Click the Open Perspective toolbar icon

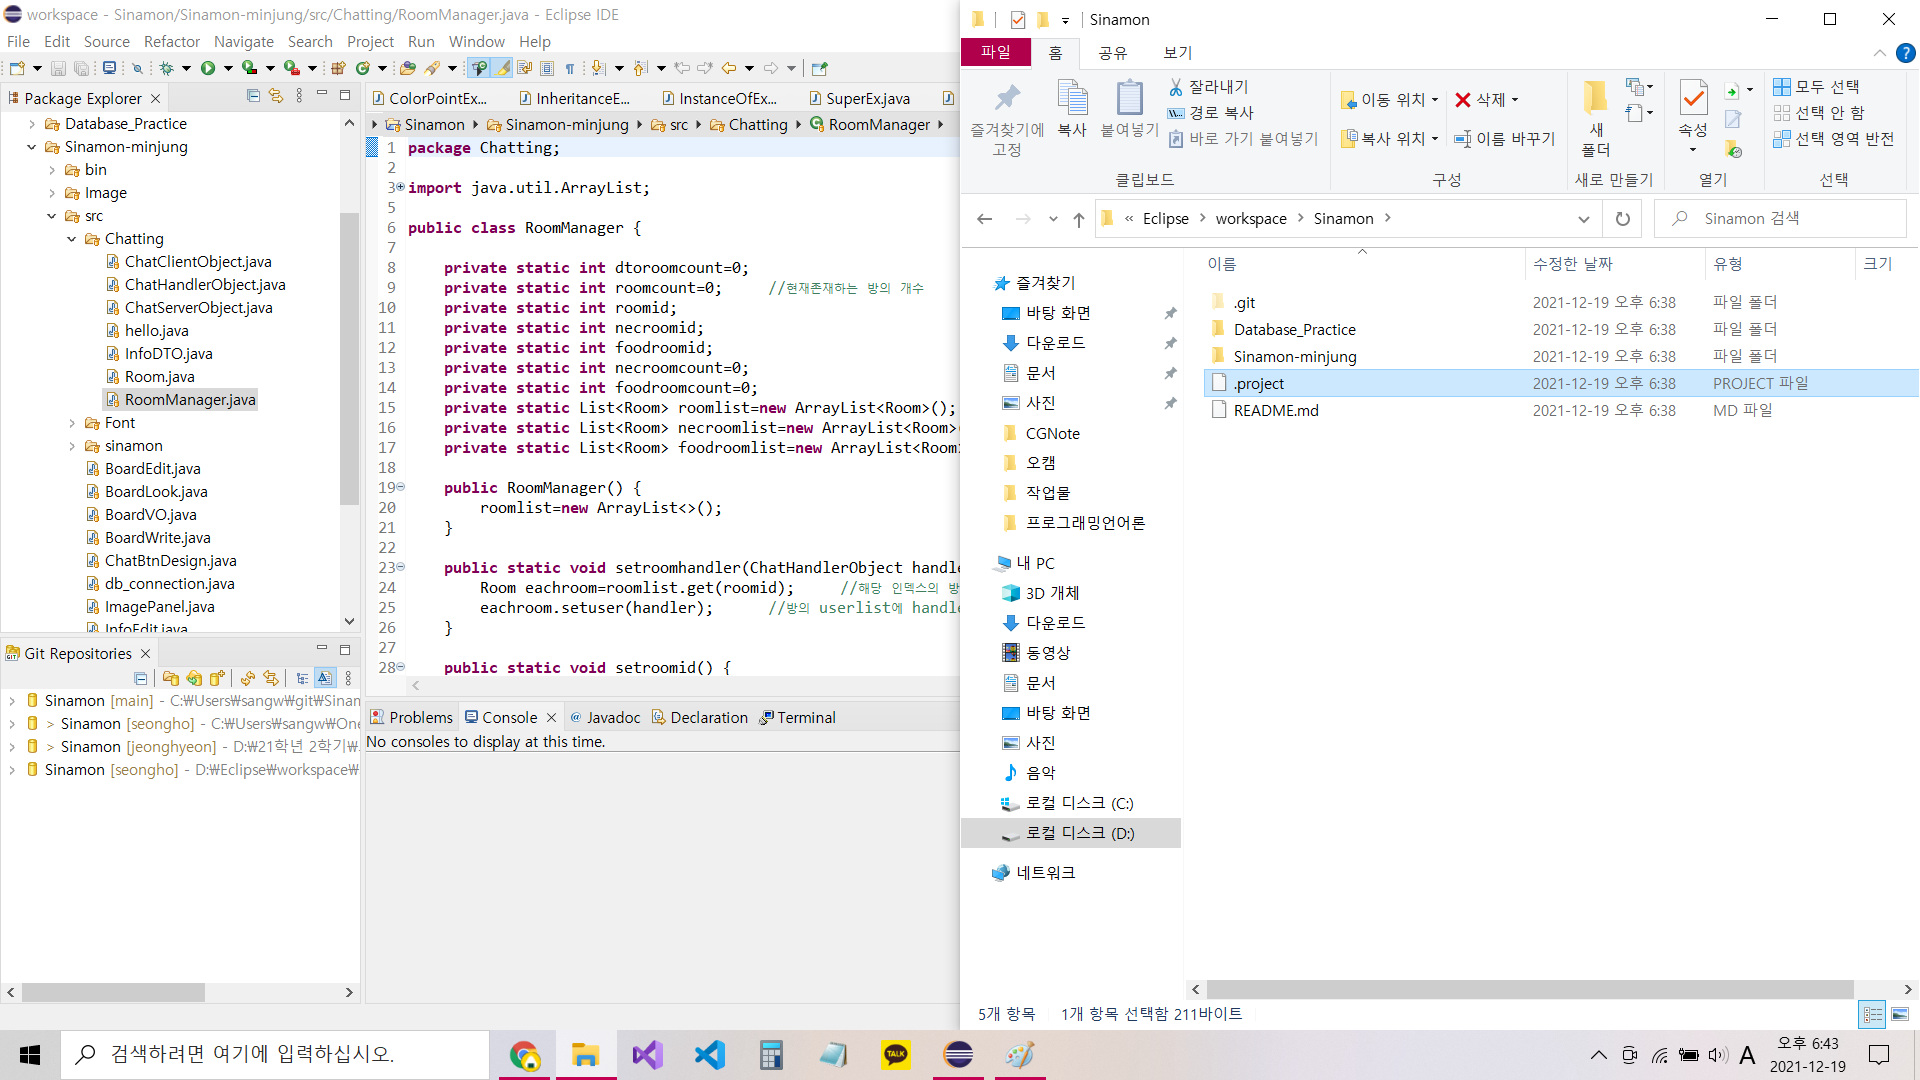tap(819, 68)
